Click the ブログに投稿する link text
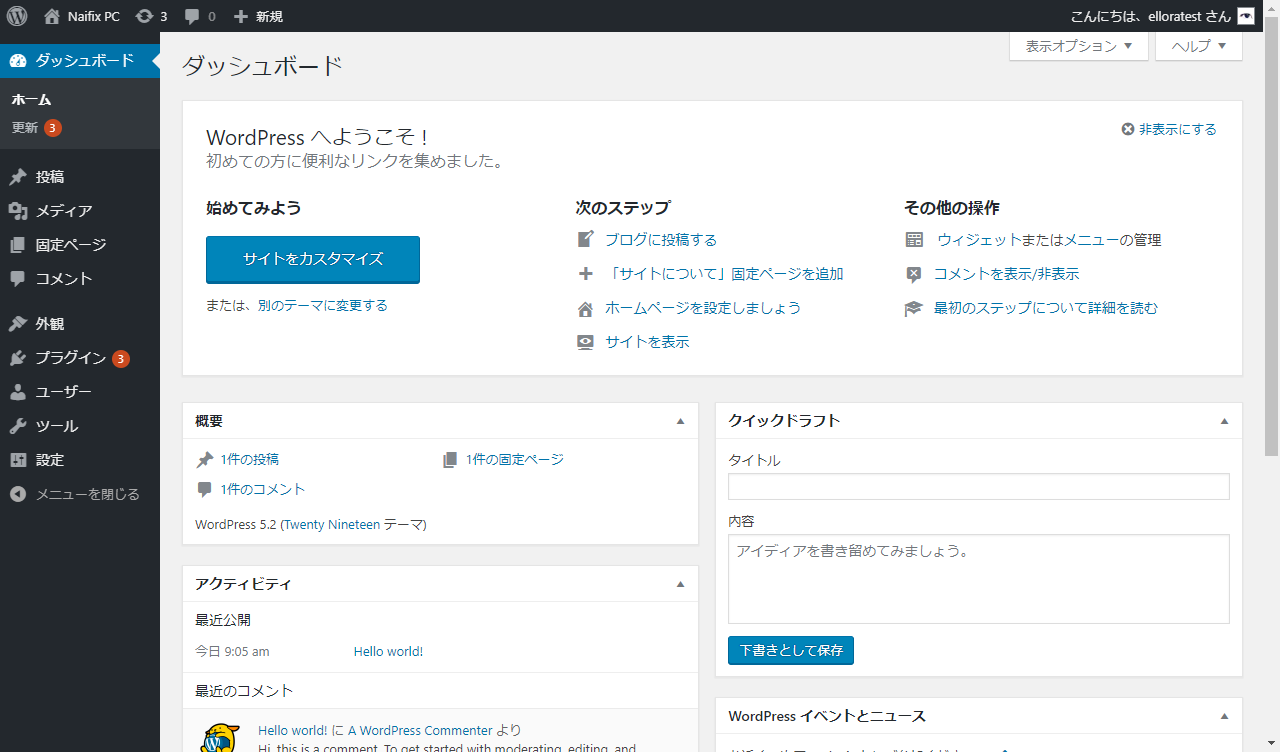 point(661,240)
